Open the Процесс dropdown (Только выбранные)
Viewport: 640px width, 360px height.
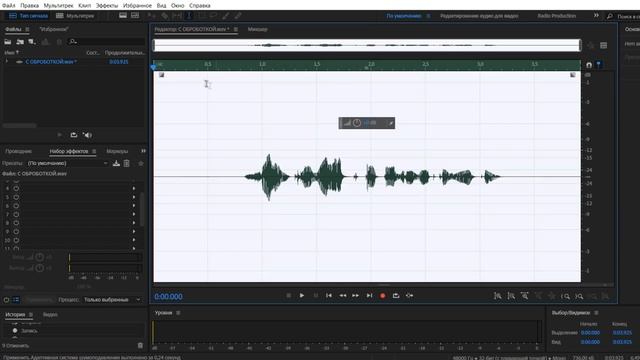(112, 300)
